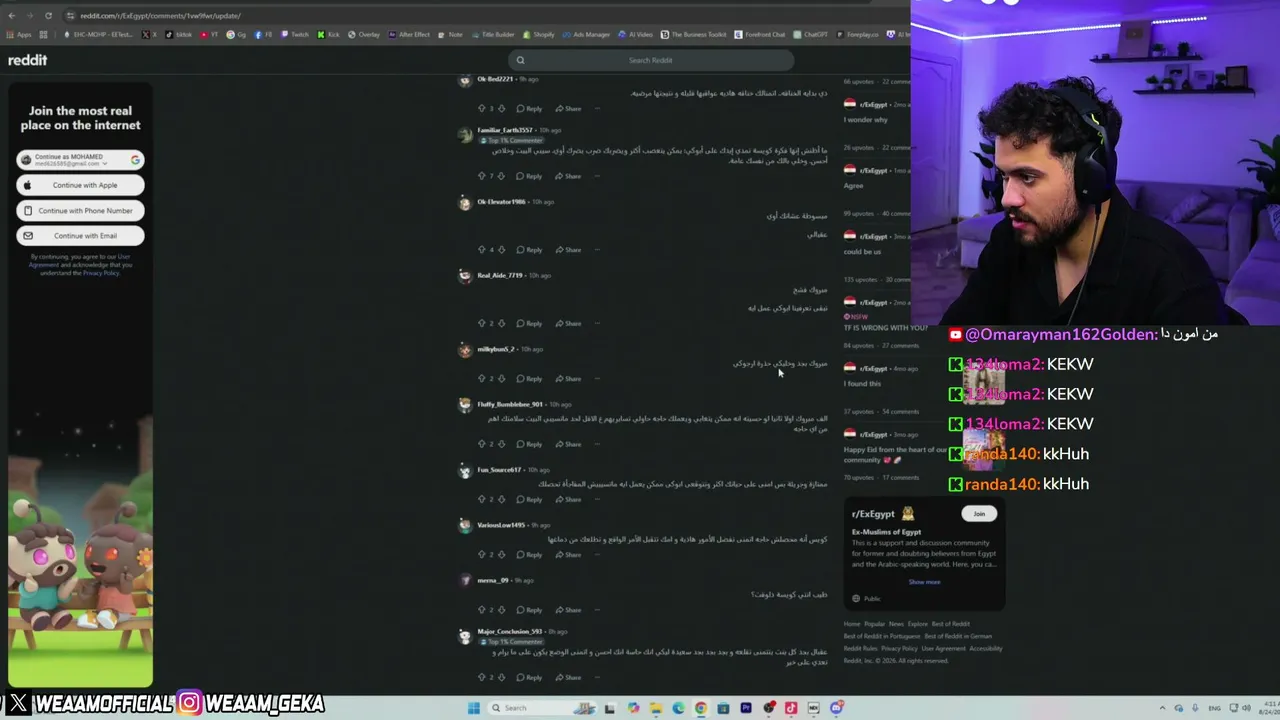The height and width of the screenshot is (720, 1280).
Task: Open more options on Ok-Bed2221 comment
Action: tap(598, 108)
